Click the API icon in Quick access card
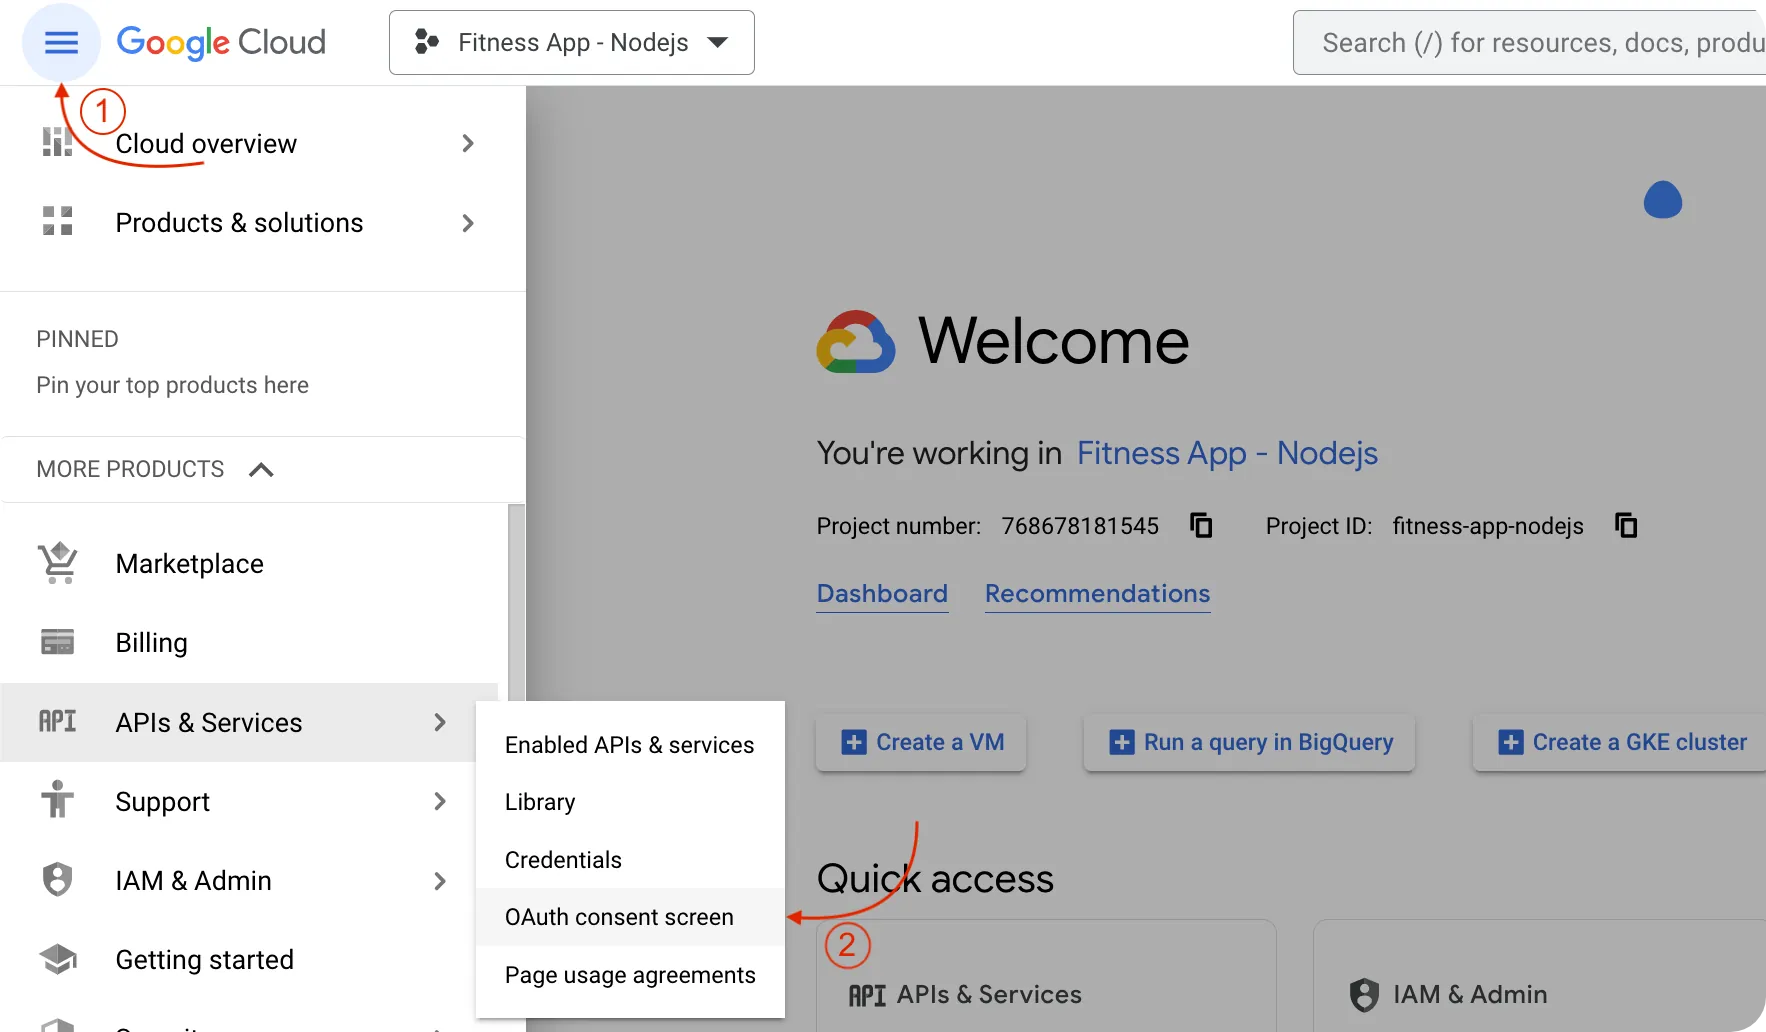The height and width of the screenshot is (1032, 1766). [x=867, y=995]
